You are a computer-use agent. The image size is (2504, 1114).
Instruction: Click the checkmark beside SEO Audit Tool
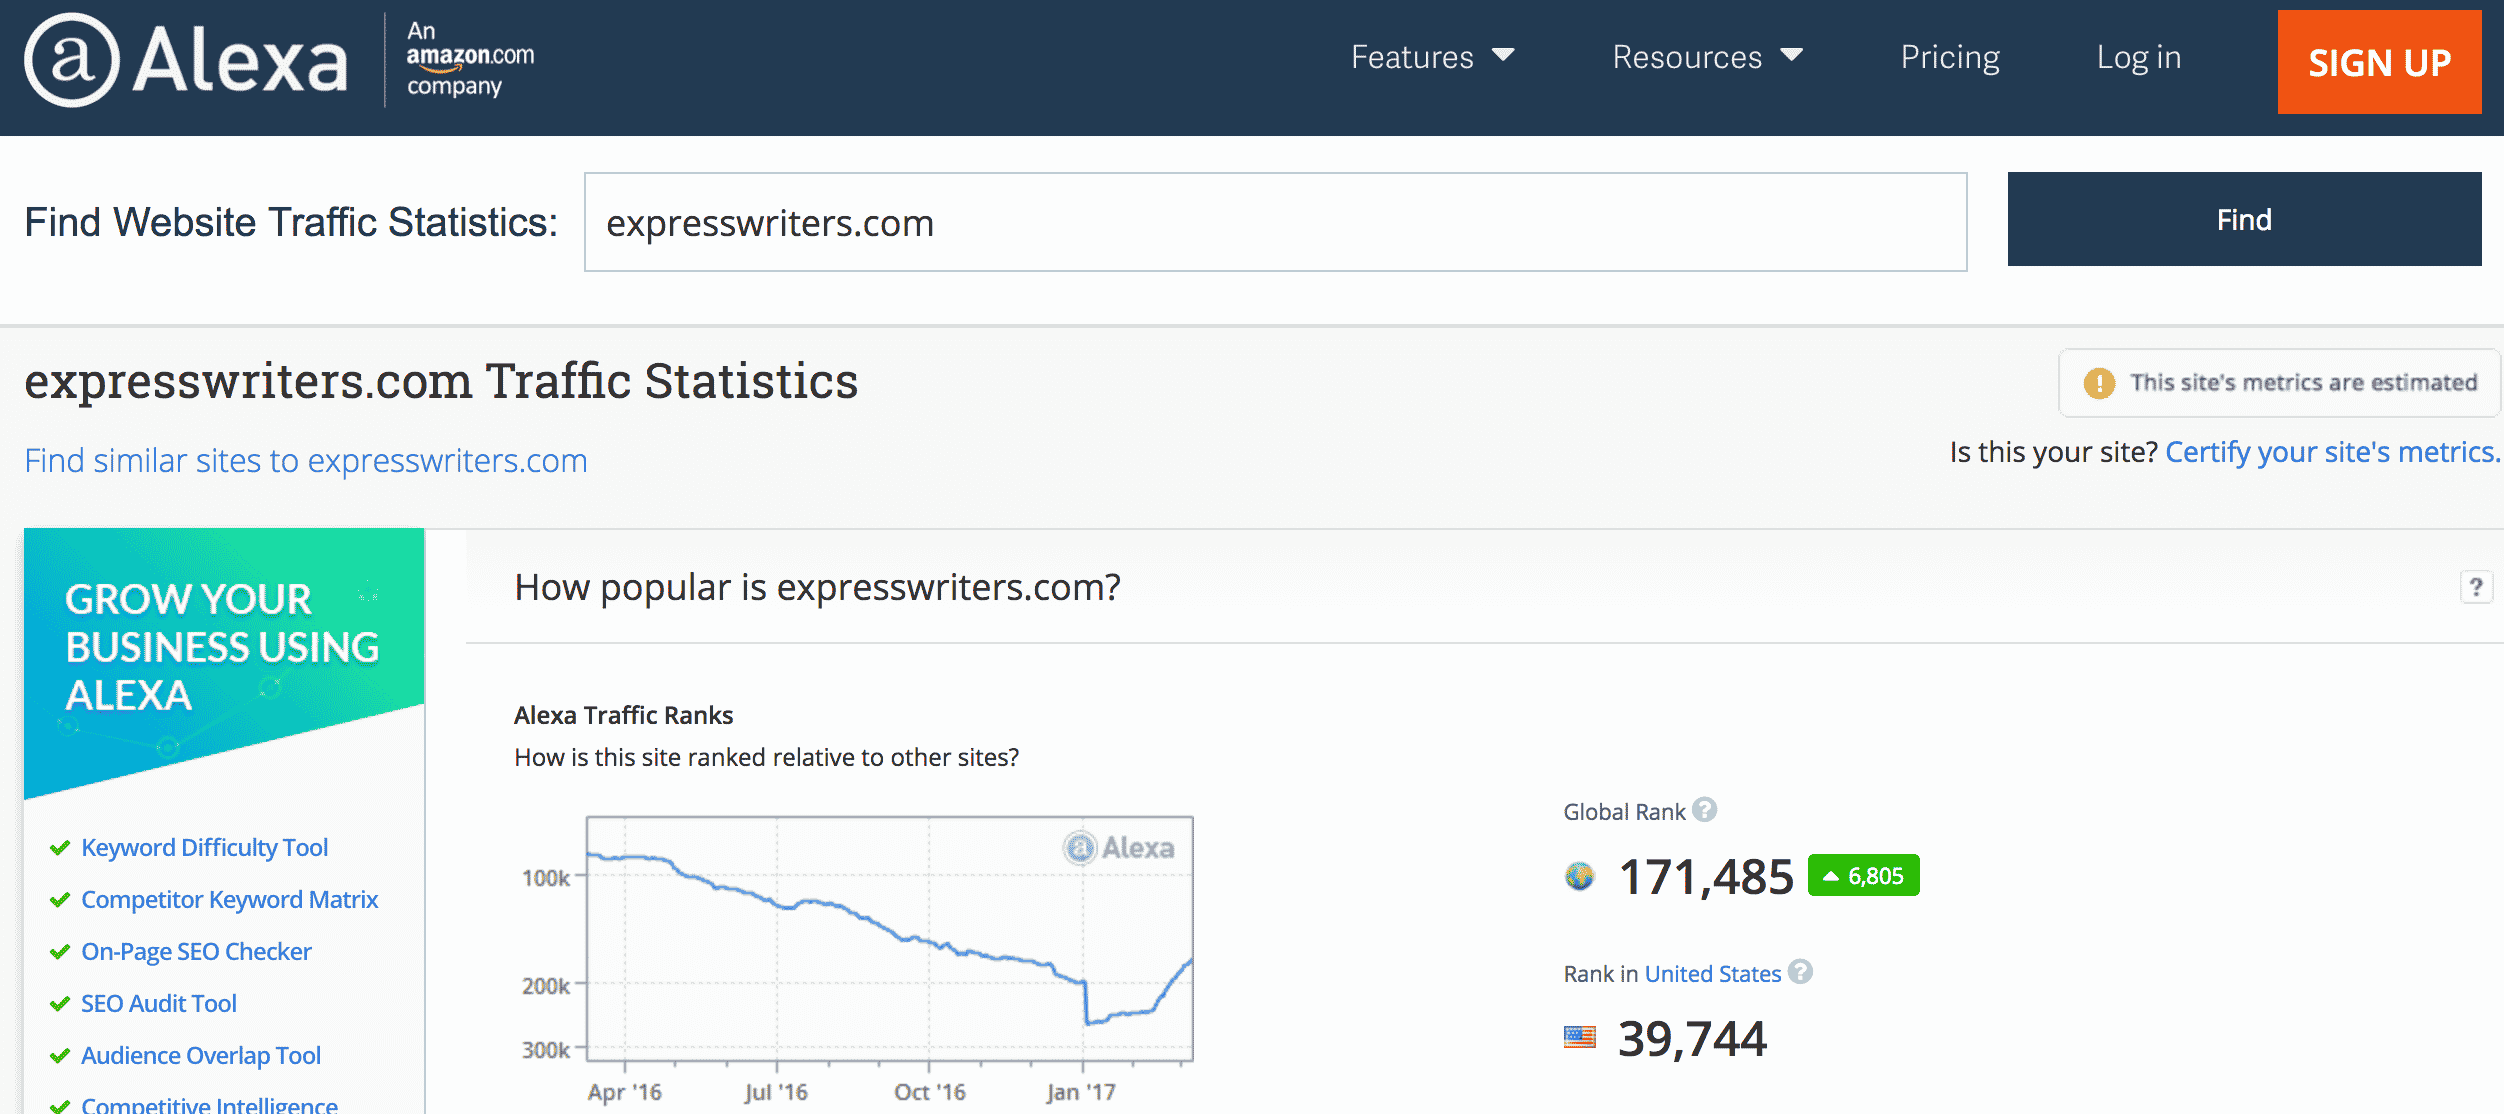[x=60, y=1004]
